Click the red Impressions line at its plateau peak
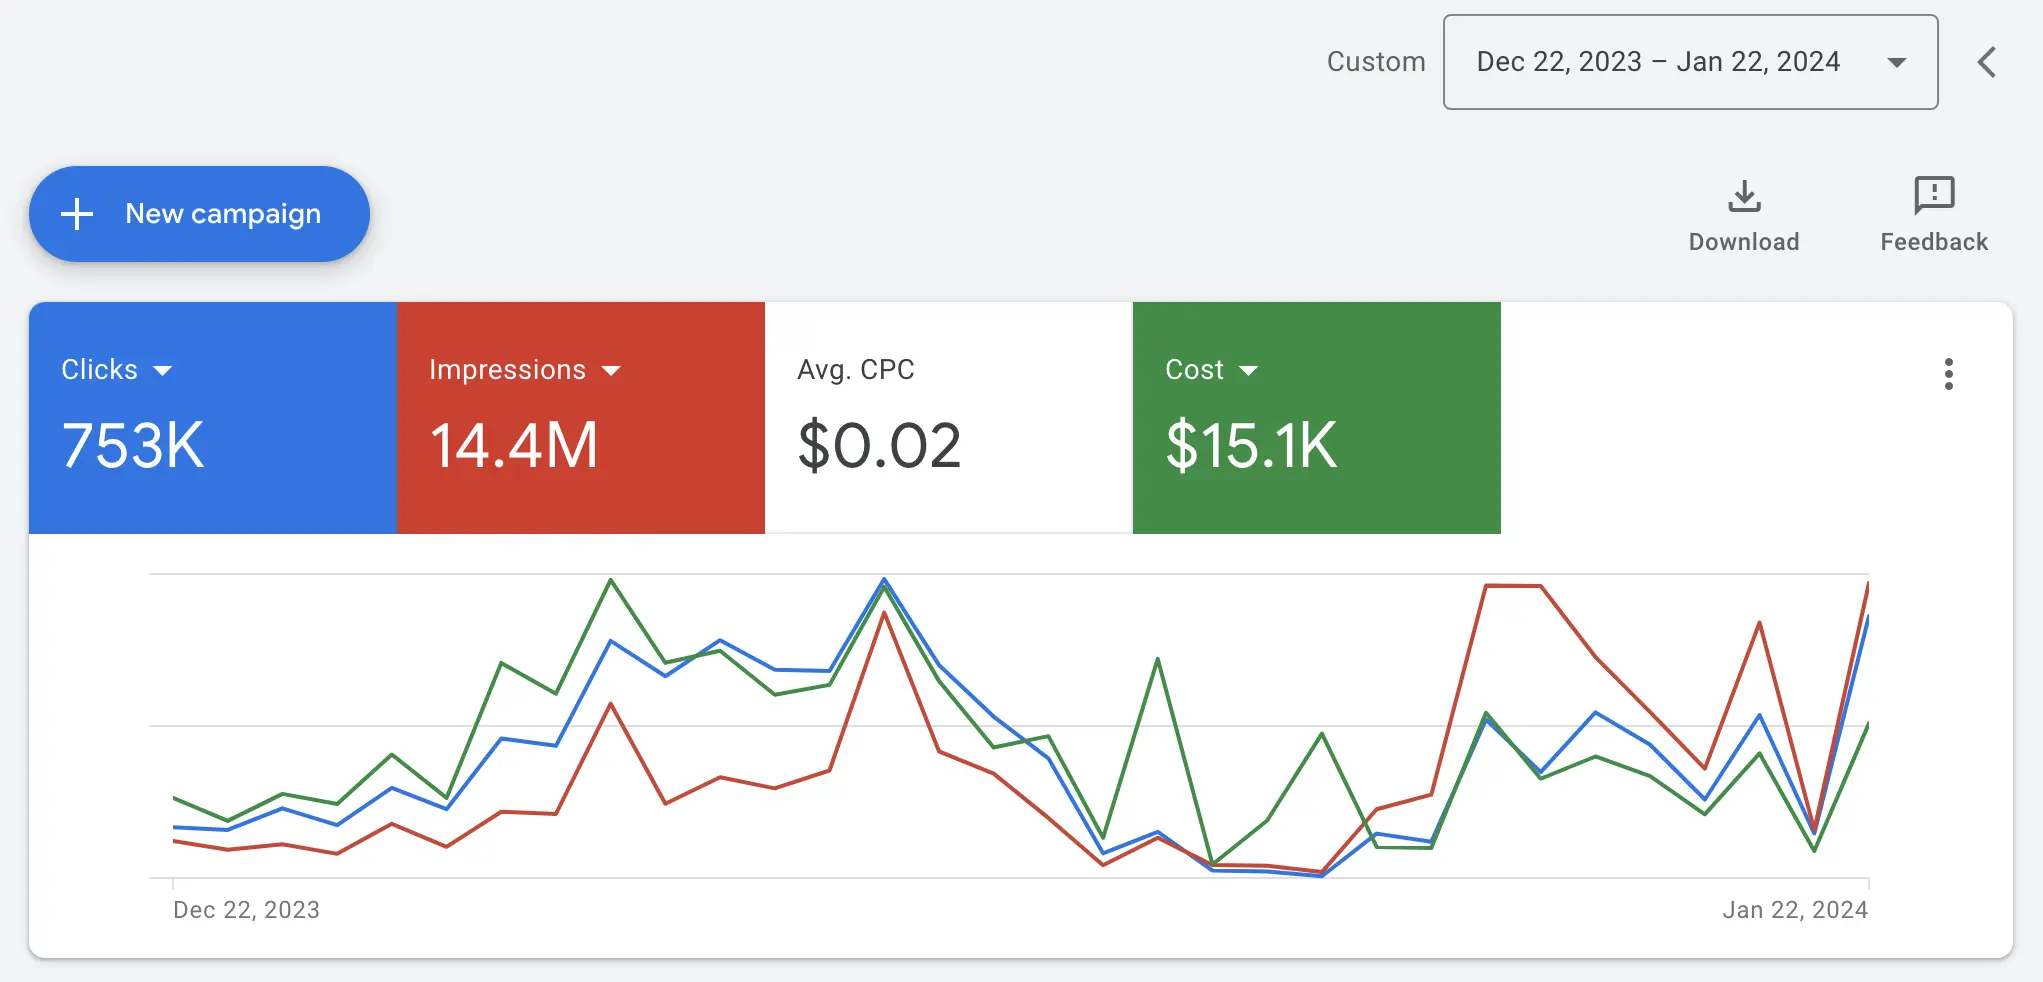 1513,586
